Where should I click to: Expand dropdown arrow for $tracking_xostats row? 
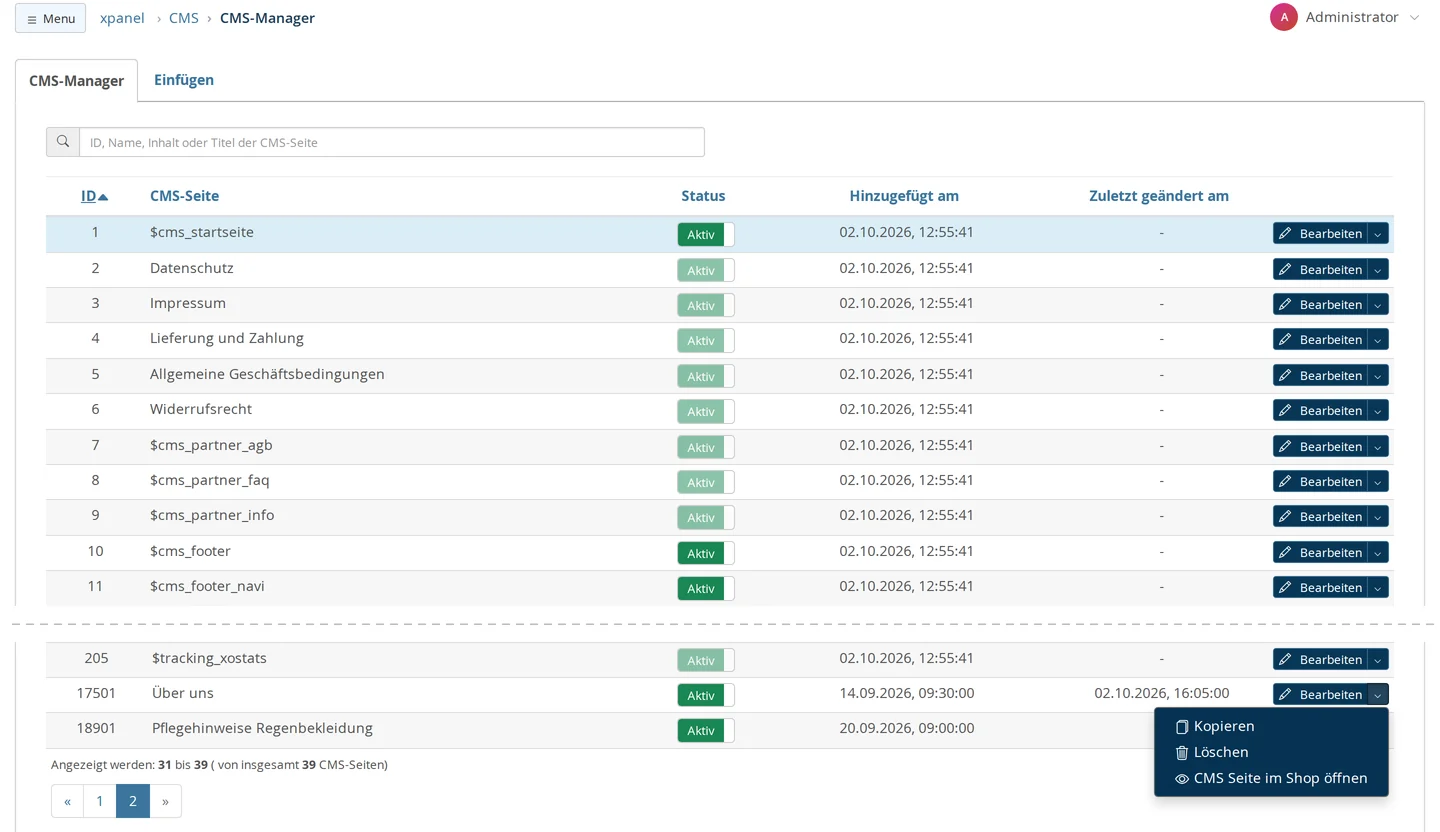(x=1378, y=660)
